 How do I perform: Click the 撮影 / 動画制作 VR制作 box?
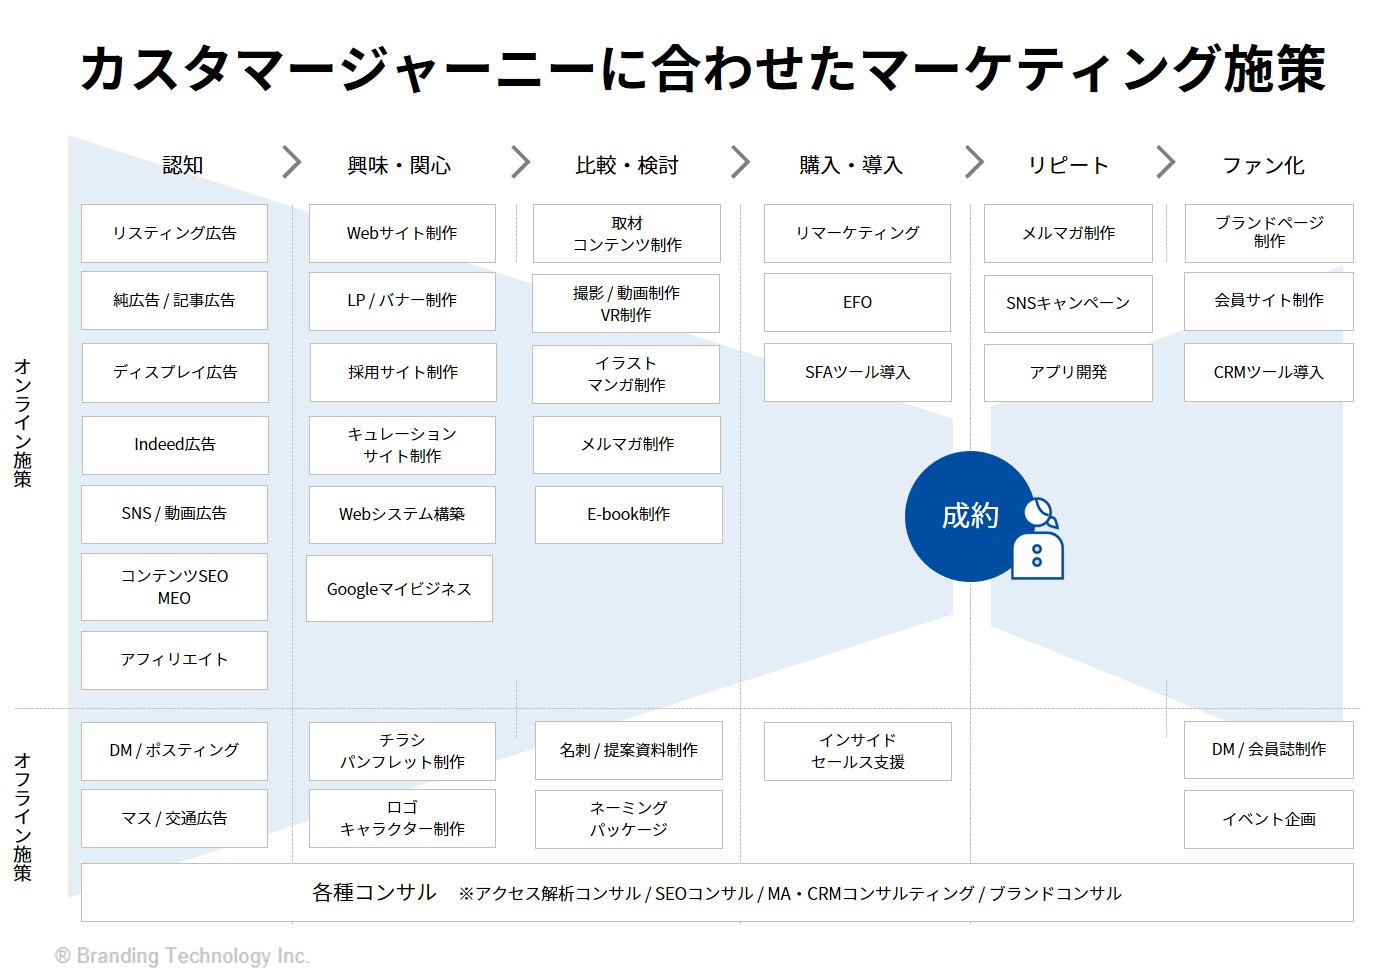[x=626, y=303]
